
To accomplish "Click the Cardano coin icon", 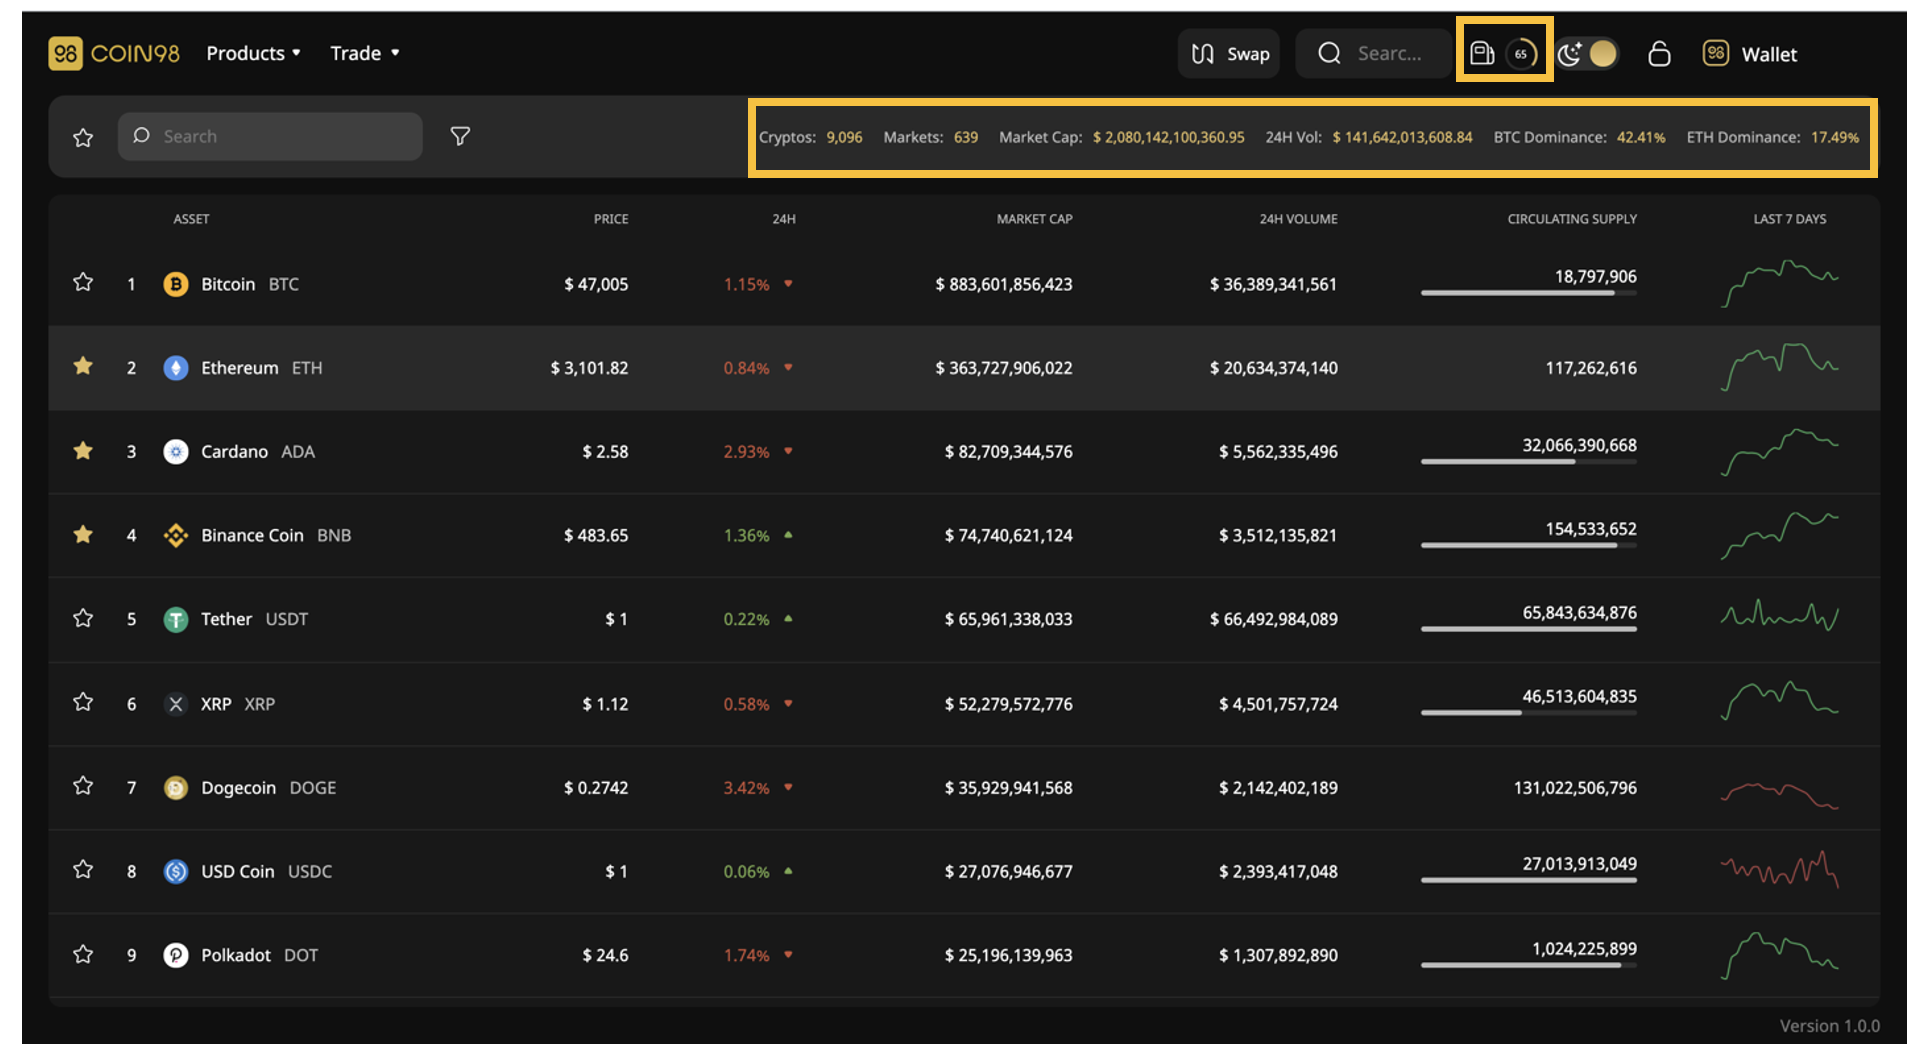I will [176, 452].
